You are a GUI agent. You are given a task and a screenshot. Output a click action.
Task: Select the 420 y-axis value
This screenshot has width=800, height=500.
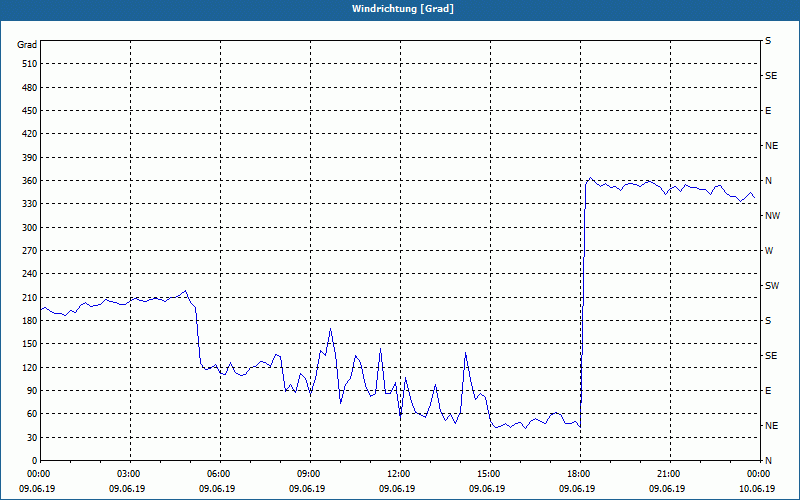tap(30, 134)
